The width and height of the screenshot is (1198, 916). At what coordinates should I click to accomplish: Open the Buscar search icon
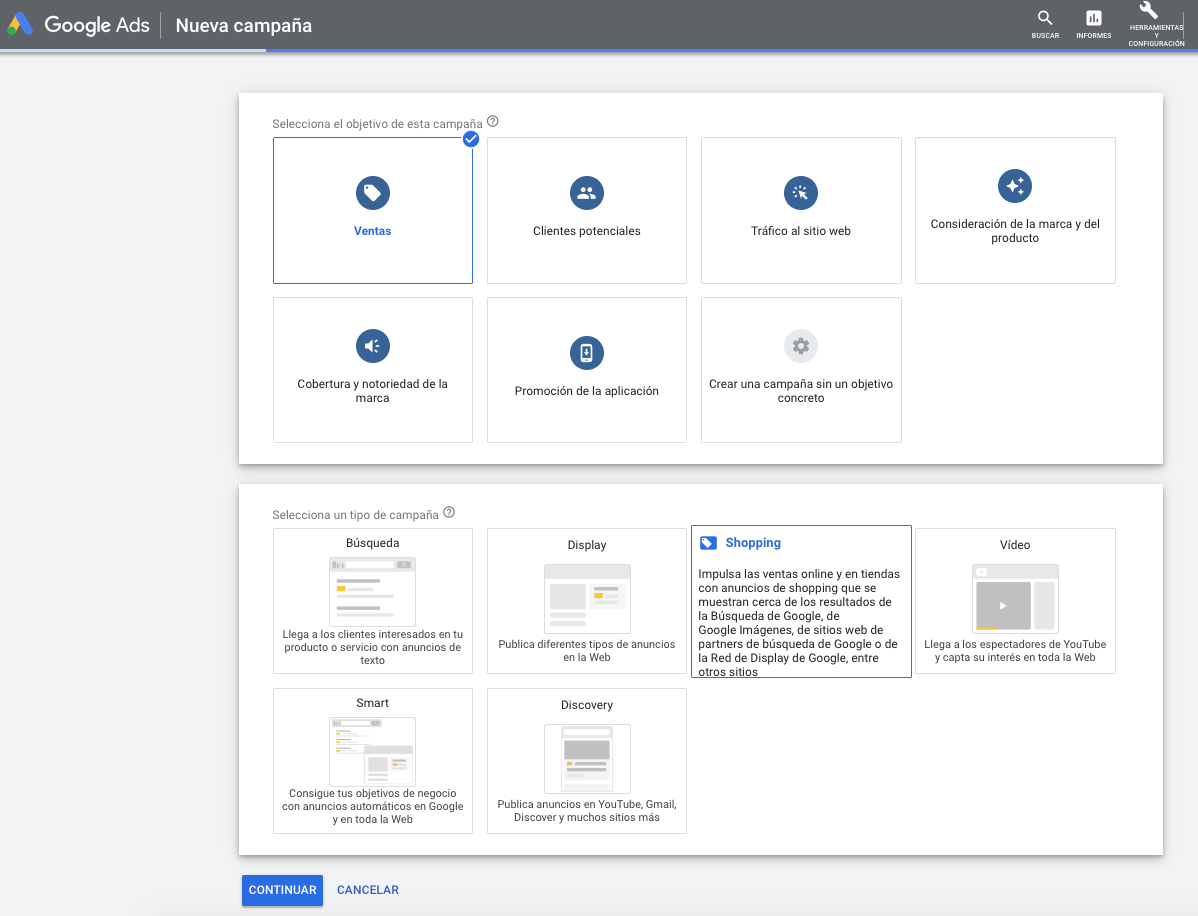click(x=1045, y=18)
